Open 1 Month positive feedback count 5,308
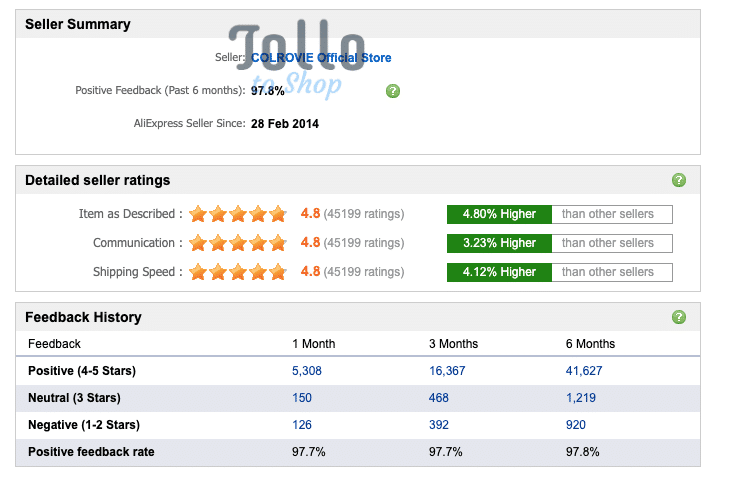730x495 pixels. [x=307, y=371]
